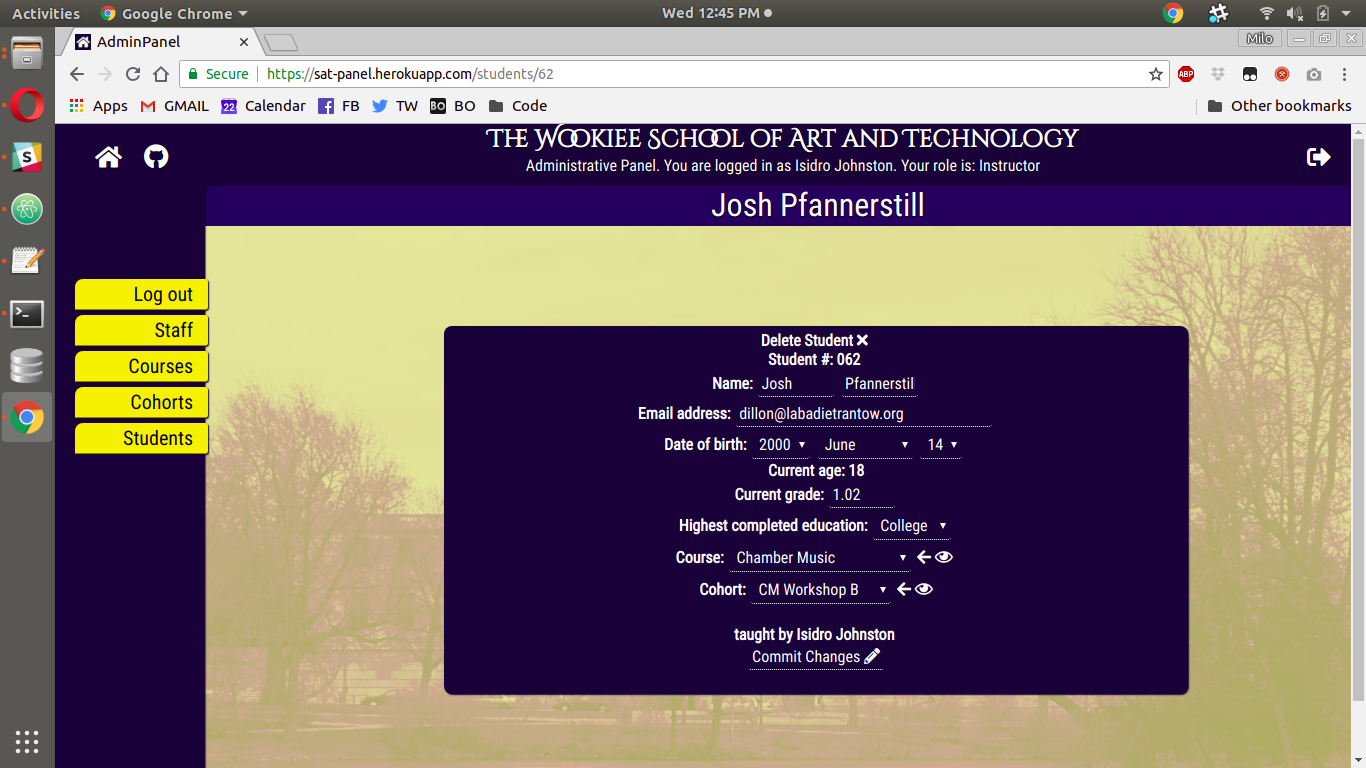Open the Cohorts sidebar section
The width and height of the screenshot is (1366, 768).
pos(141,403)
